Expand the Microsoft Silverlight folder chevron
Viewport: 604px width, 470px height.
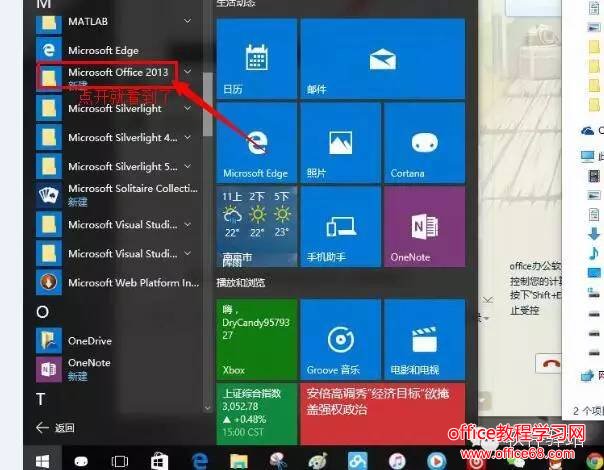188,108
